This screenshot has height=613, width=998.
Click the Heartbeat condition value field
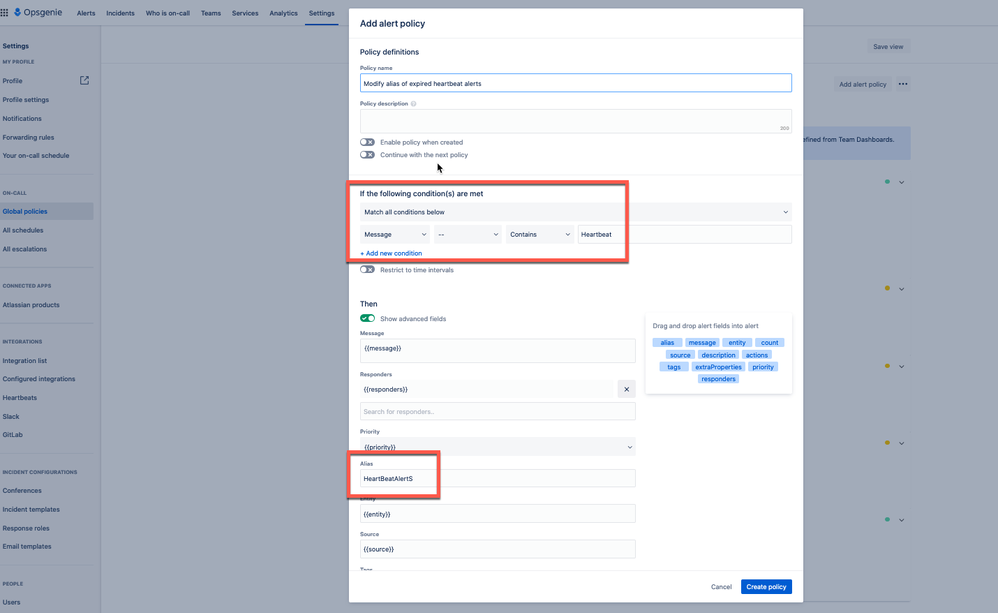tap(684, 234)
